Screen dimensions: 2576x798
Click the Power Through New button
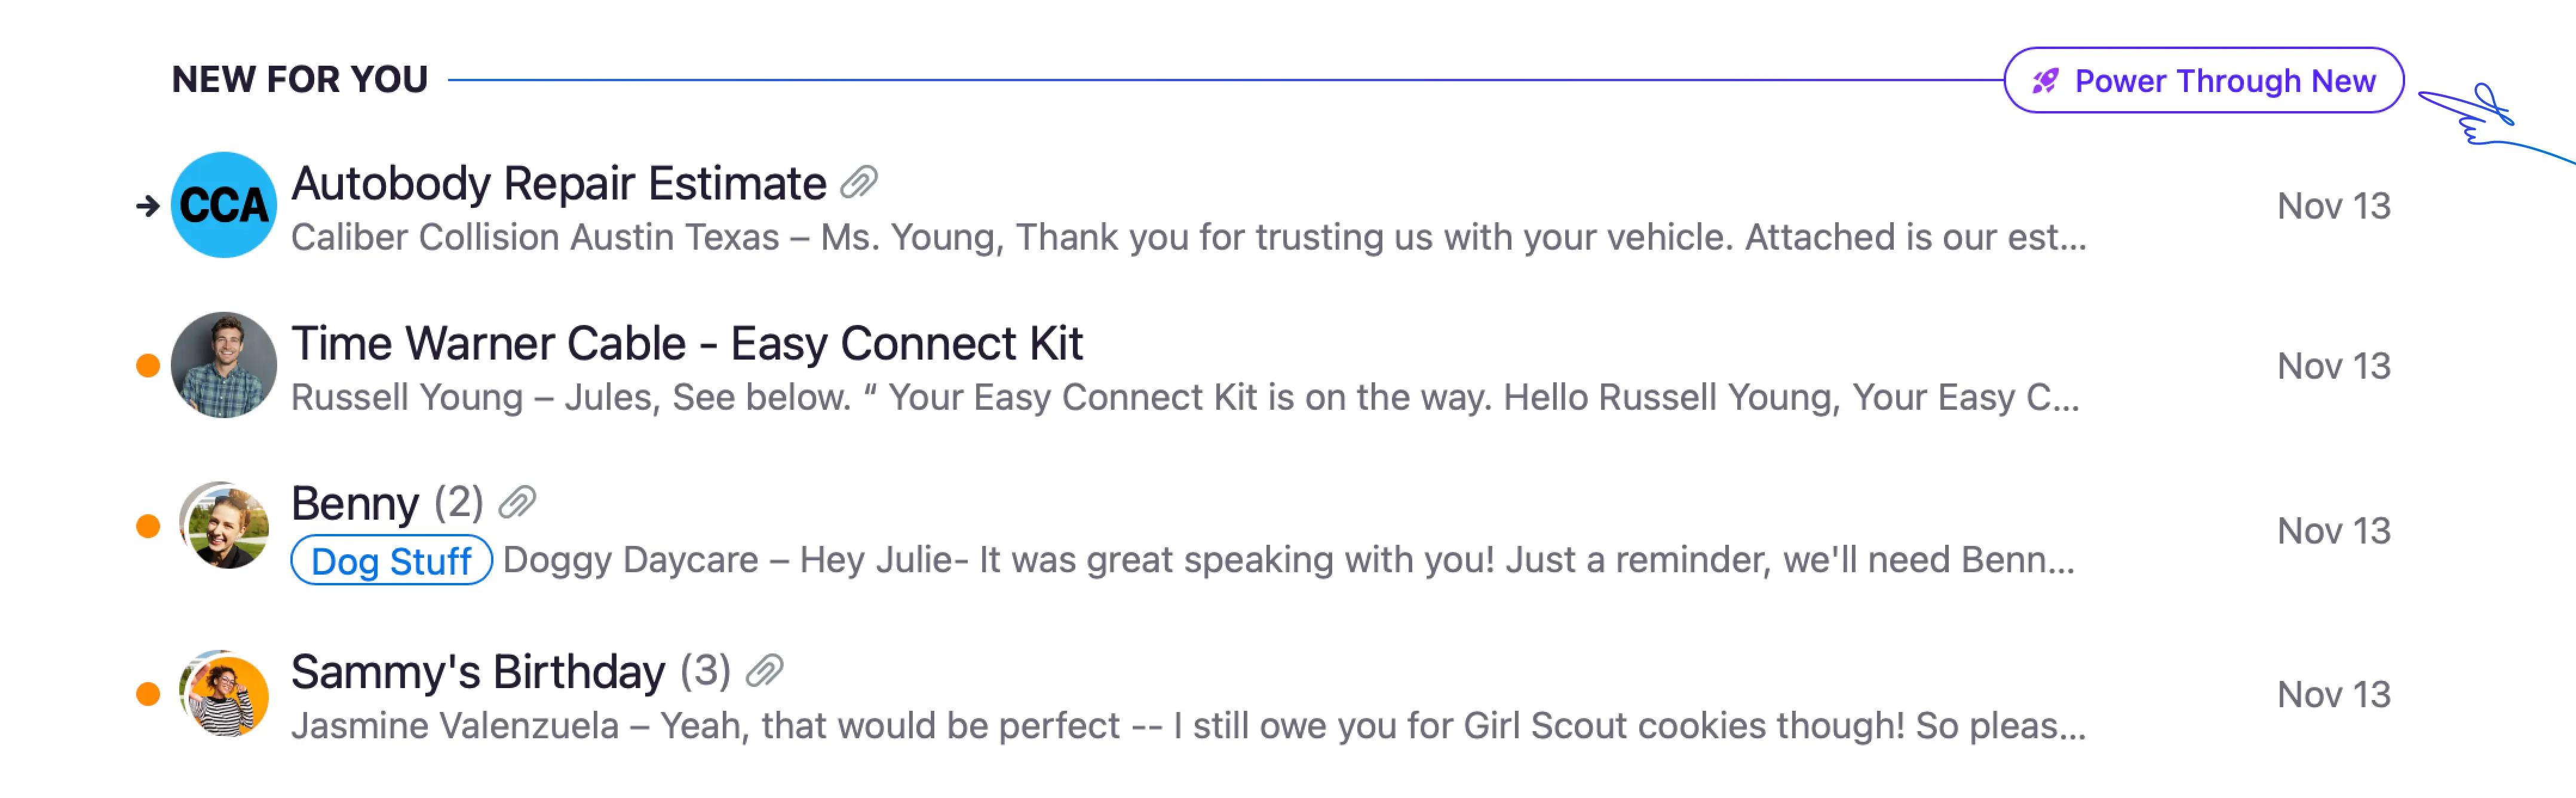[x=2203, y=80]
